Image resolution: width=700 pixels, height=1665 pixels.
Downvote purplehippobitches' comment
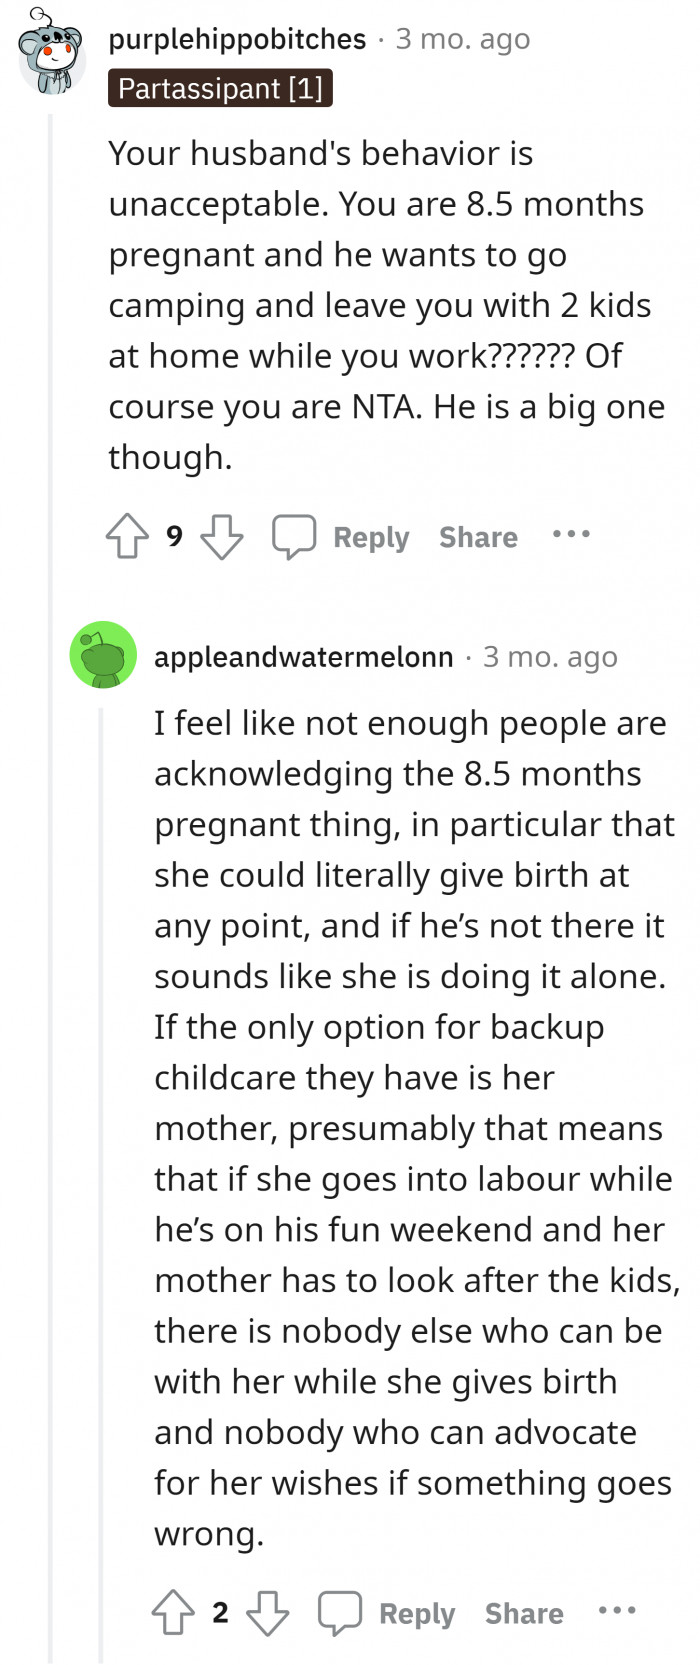click(x=222, y=537)
